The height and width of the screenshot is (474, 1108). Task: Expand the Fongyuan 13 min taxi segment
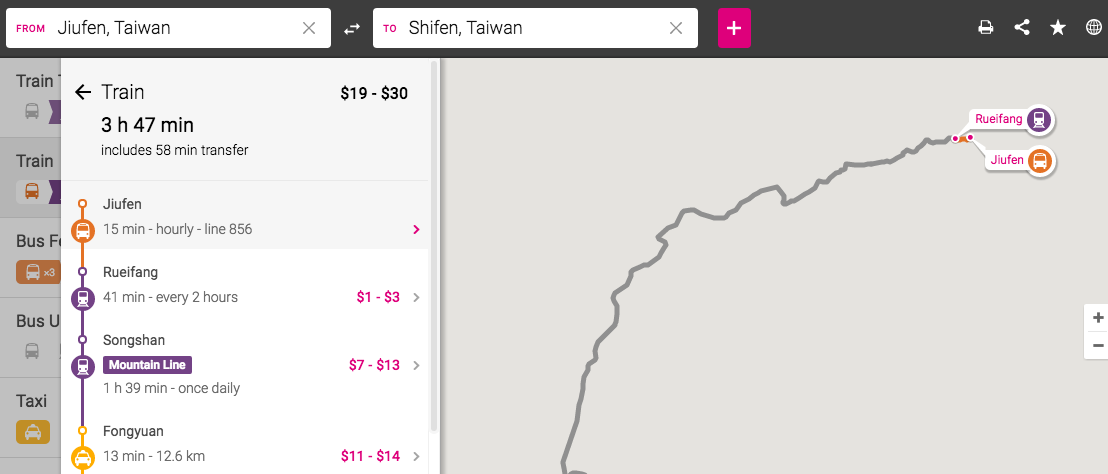(416, 457)
